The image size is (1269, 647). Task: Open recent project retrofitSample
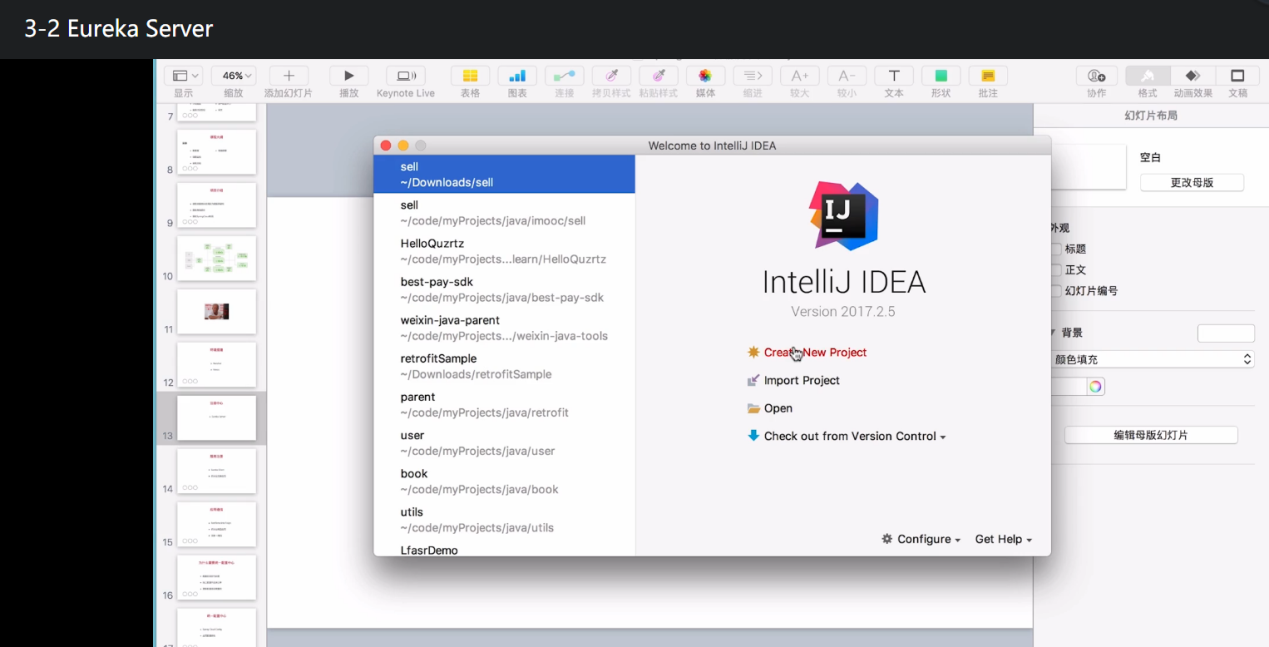point(504,366)
